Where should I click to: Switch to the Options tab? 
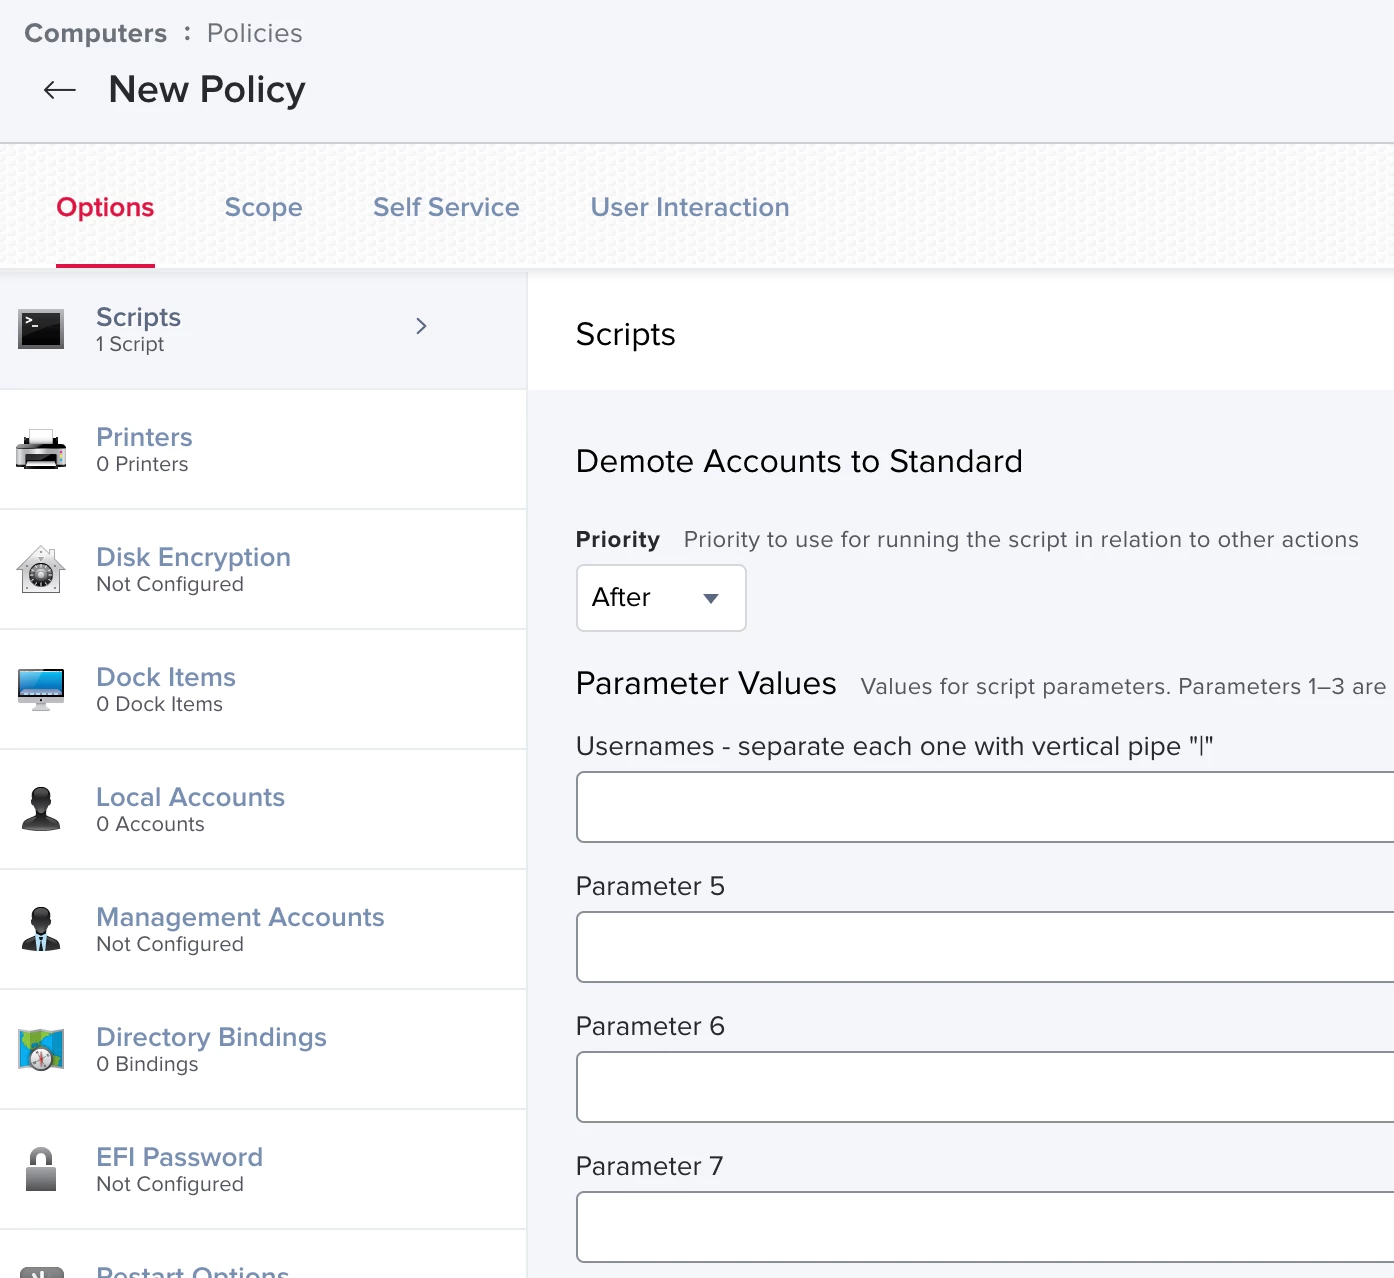105,207
